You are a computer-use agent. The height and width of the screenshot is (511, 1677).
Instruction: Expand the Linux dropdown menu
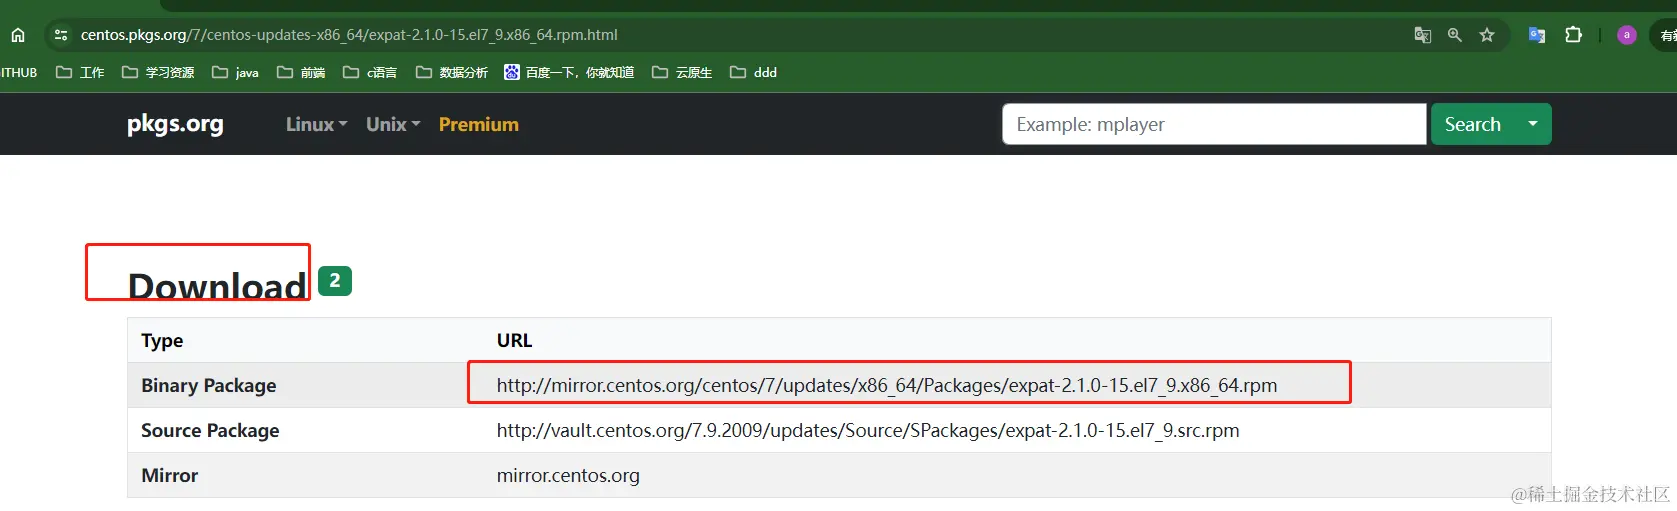point(316,124)
